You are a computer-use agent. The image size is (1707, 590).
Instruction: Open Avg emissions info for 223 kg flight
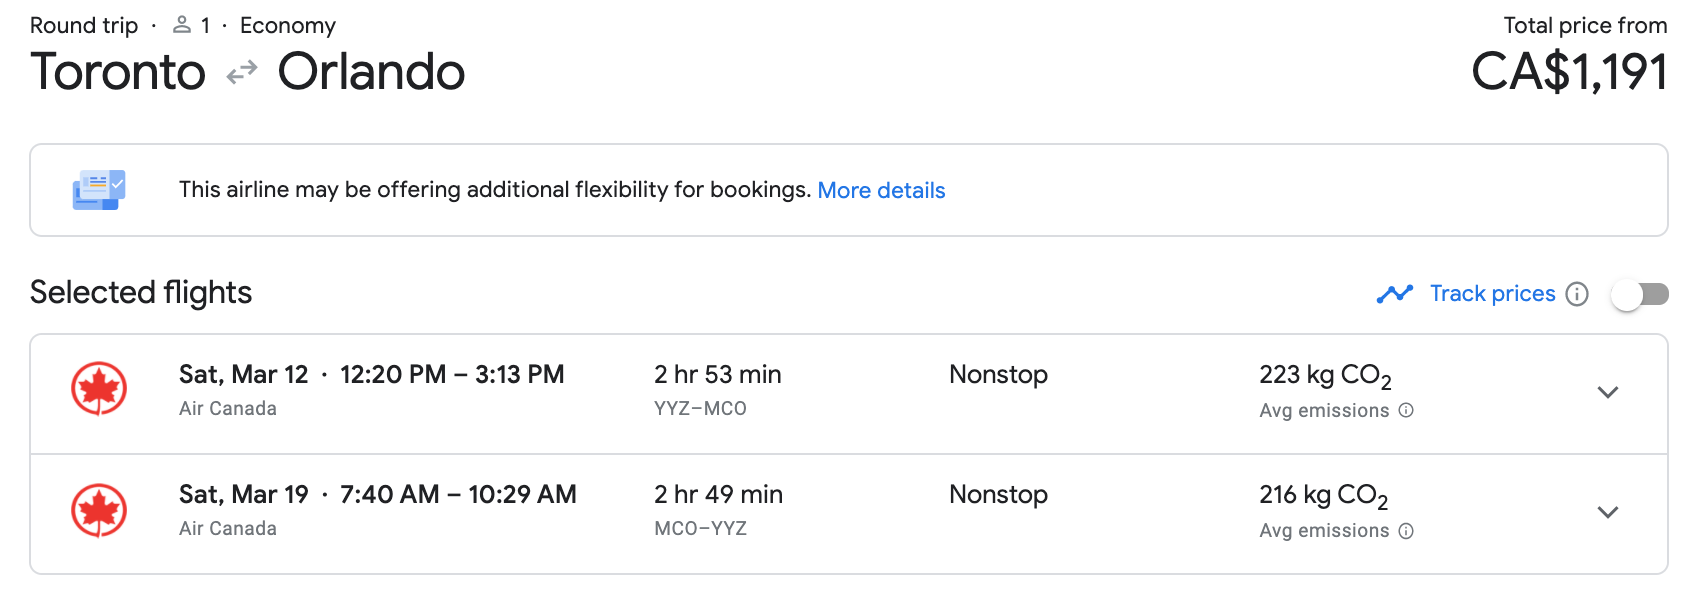coord(1406,410)
